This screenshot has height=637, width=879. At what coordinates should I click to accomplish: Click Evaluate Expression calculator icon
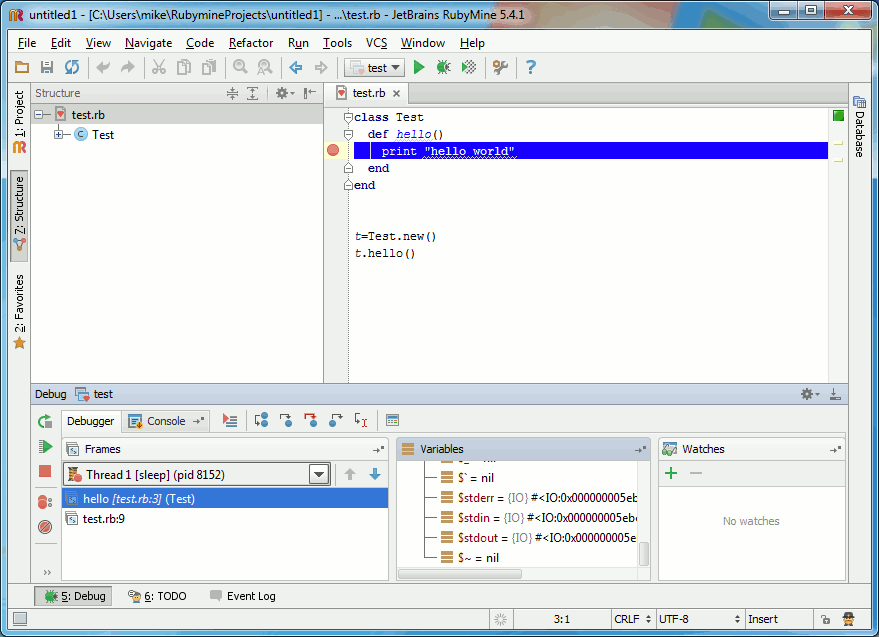pyautogui.click(x=392, y=421)
